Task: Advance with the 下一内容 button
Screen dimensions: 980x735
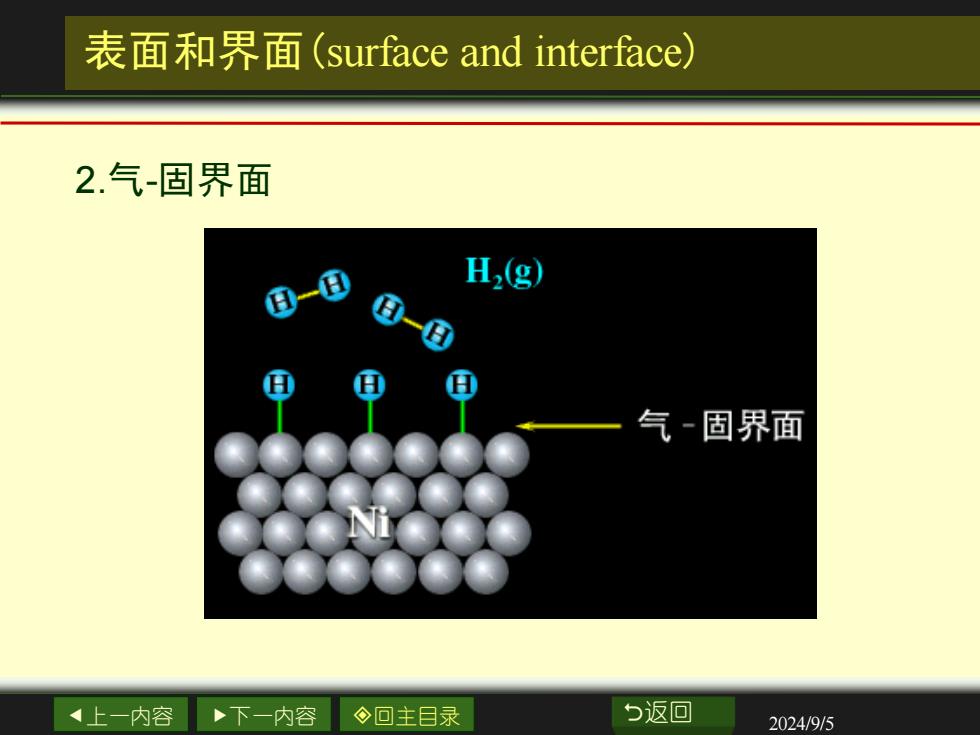Action: pyautogui.click(x=264, y=714)
